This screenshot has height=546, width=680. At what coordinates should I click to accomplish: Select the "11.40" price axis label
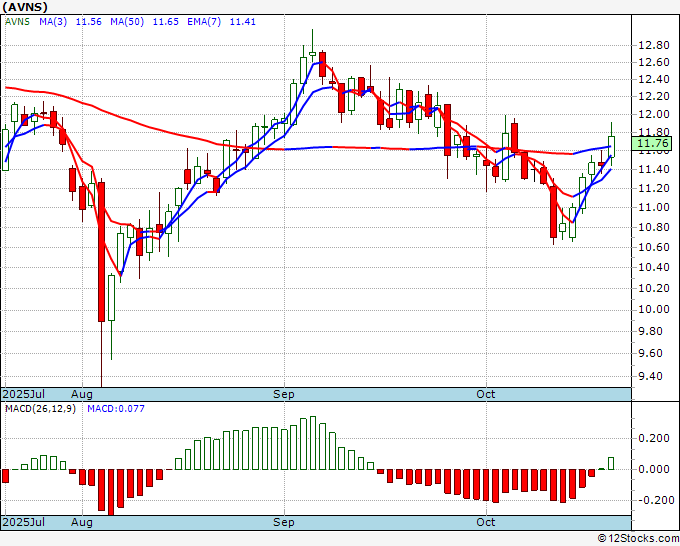[654, 169]
